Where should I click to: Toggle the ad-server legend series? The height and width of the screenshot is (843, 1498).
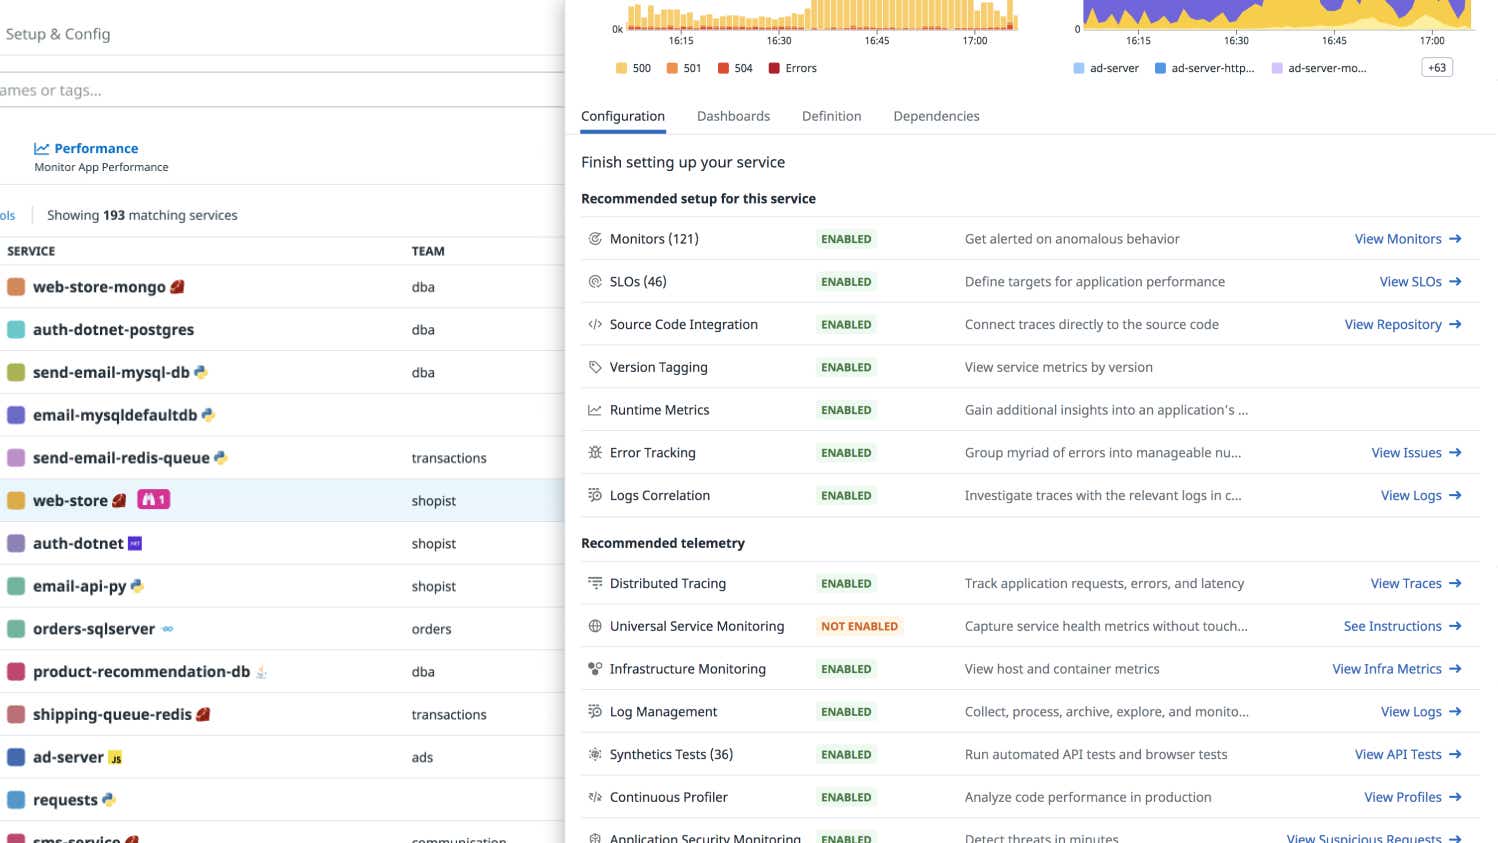(1105, 69)
